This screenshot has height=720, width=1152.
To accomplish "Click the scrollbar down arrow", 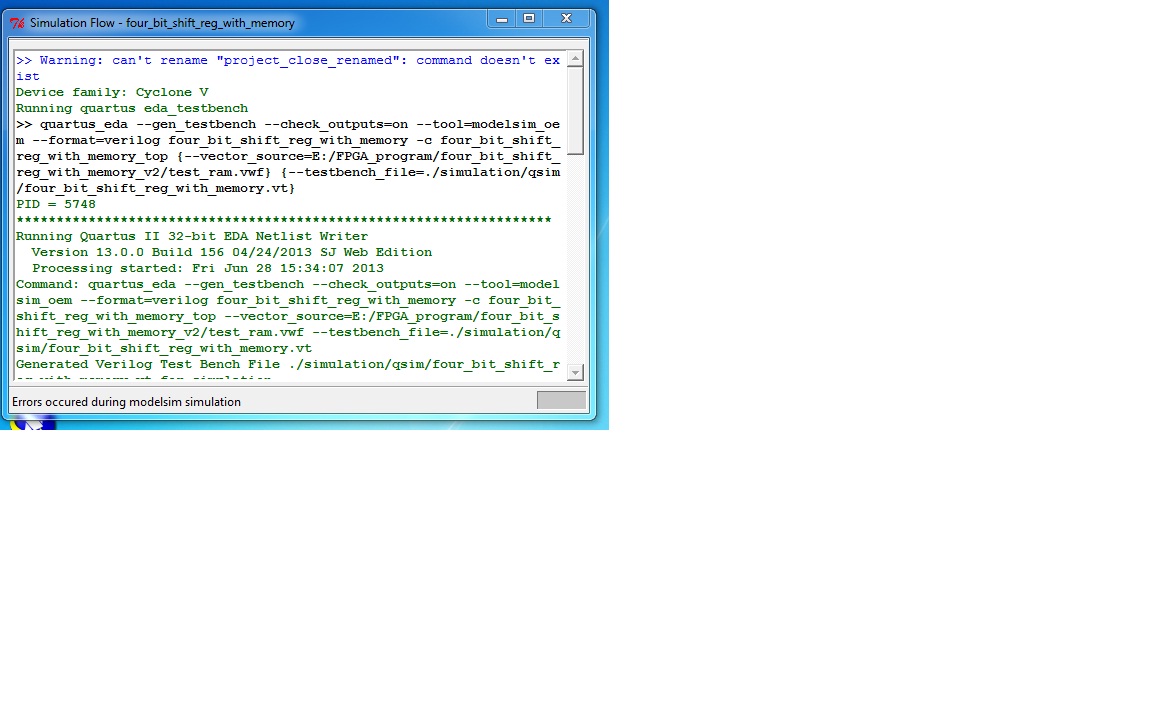I will point(575,372).
